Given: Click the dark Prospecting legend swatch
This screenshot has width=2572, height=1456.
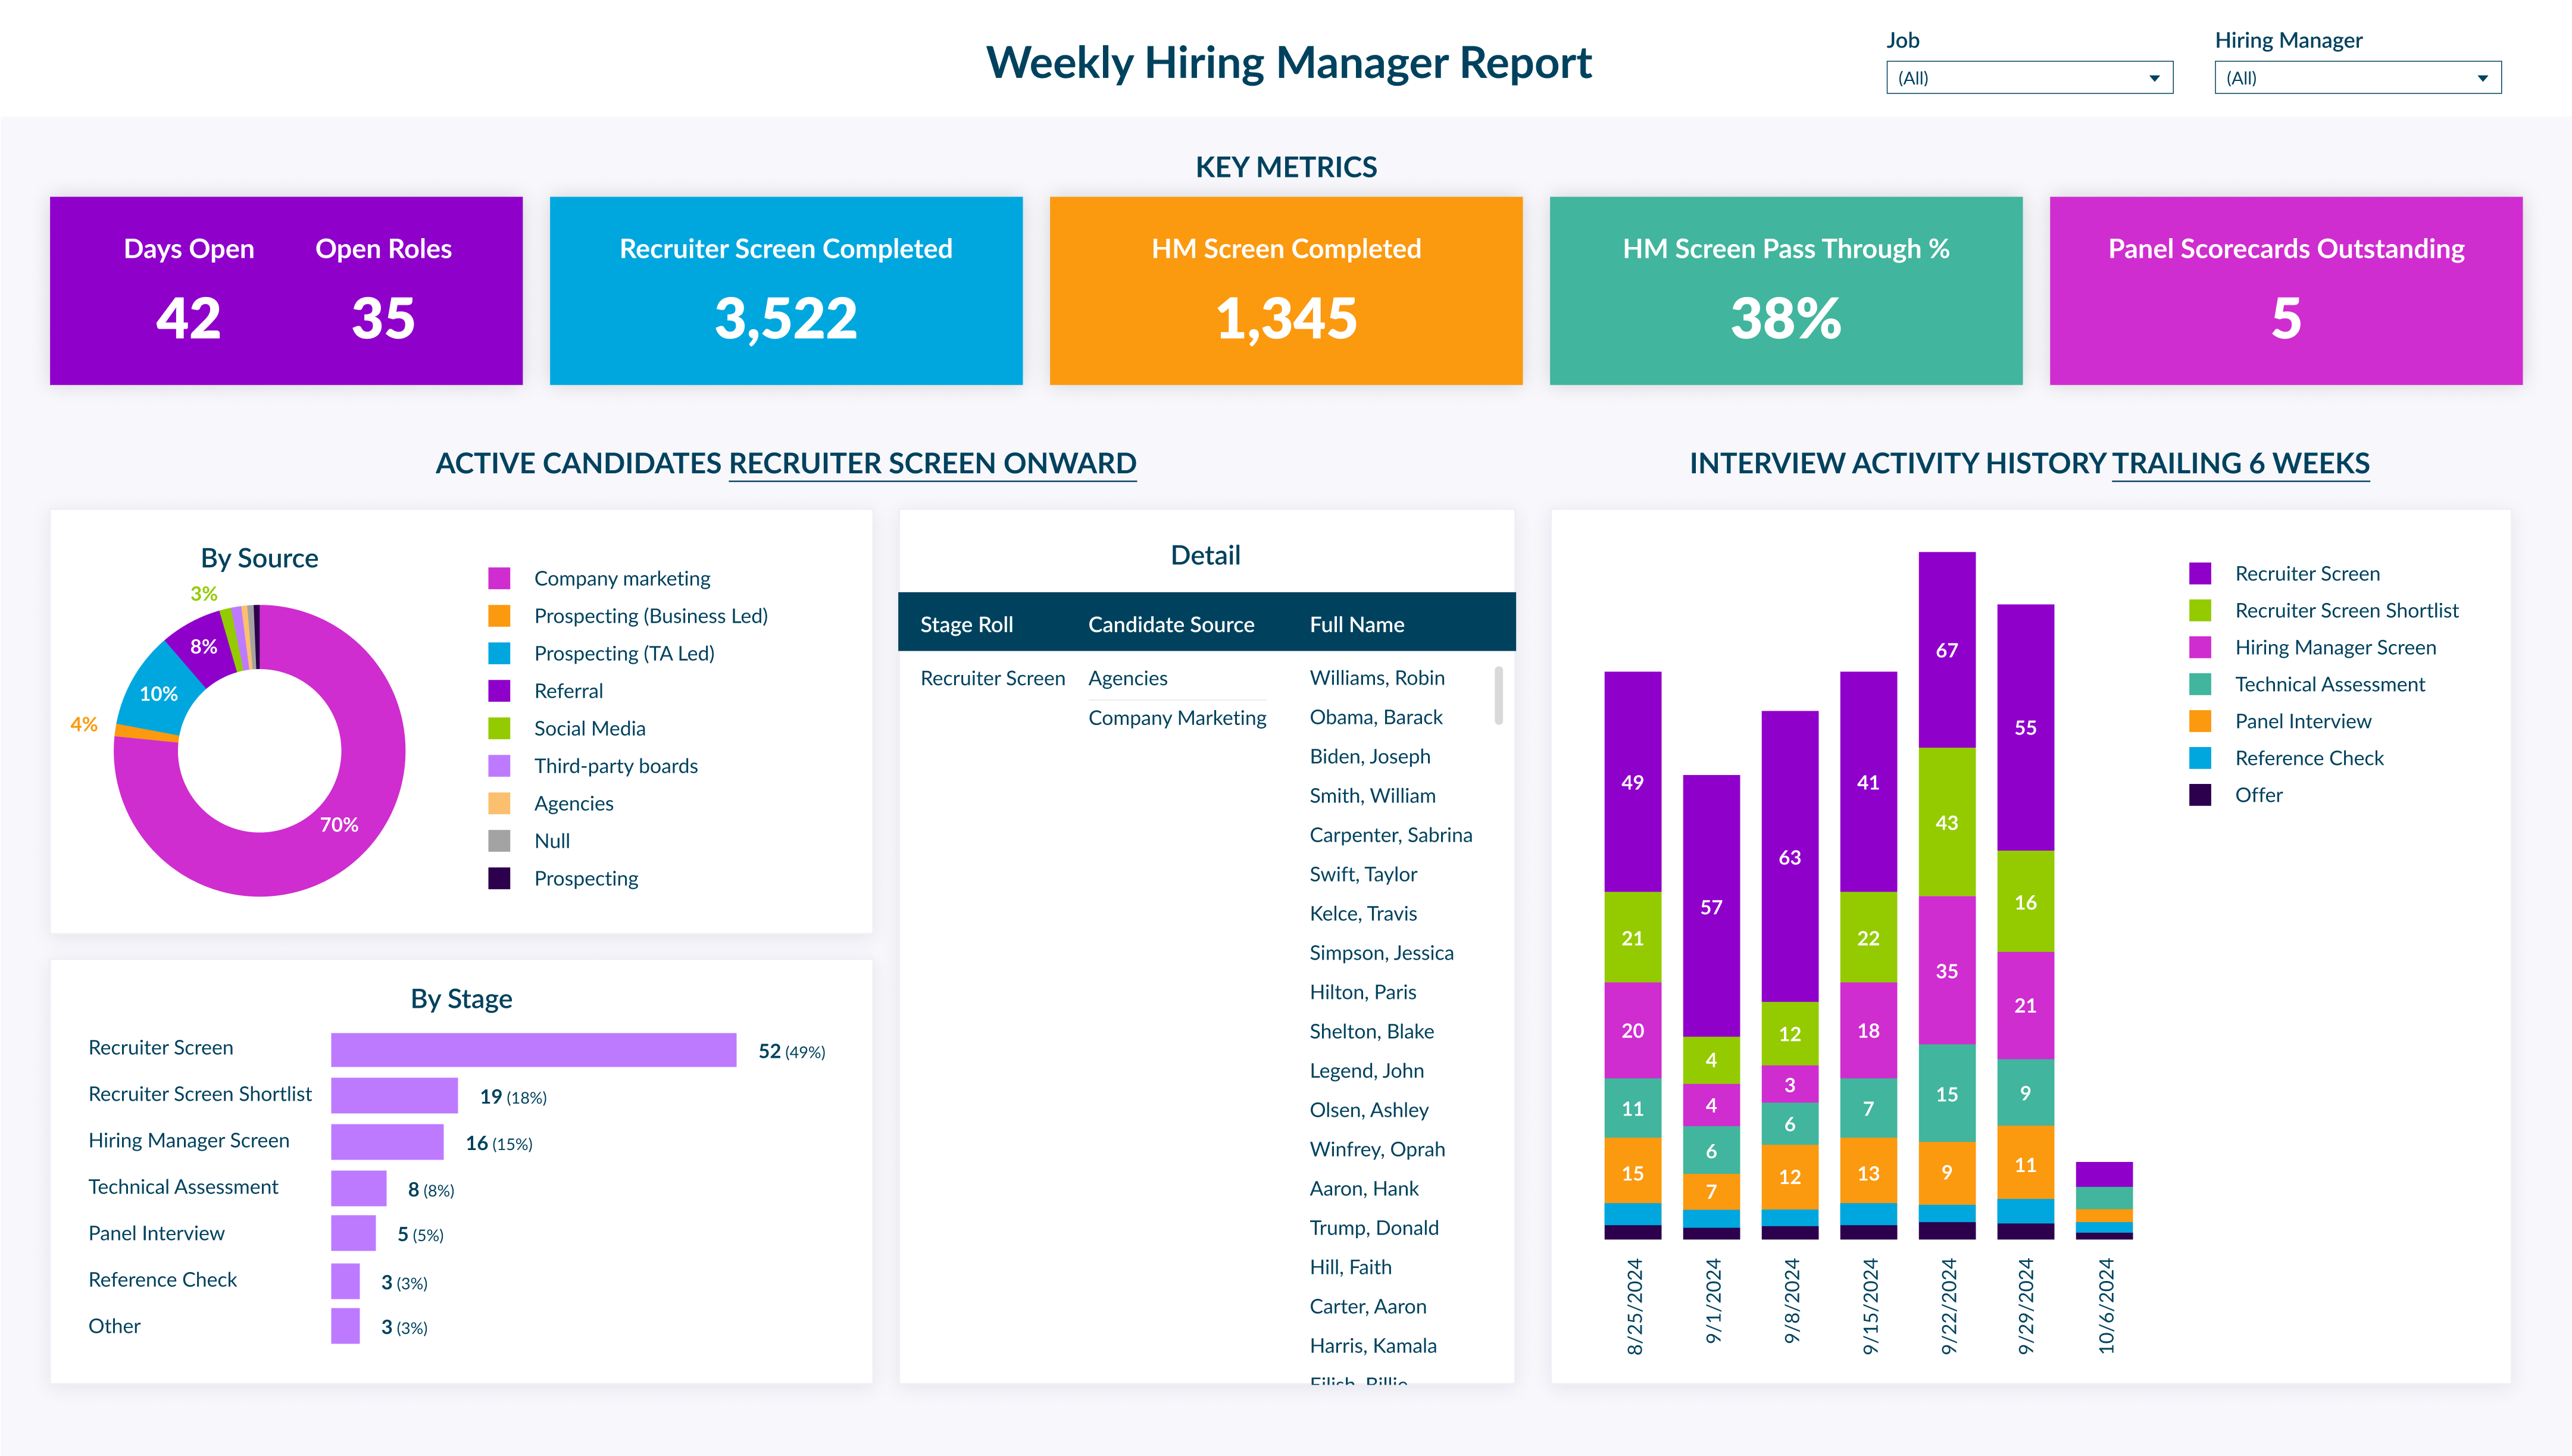Looking at the screenshot, I should 499,878.
